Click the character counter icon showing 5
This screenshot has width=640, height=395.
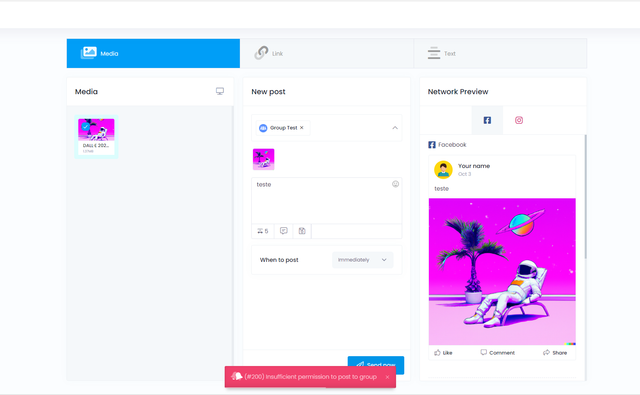click(263, 231)
